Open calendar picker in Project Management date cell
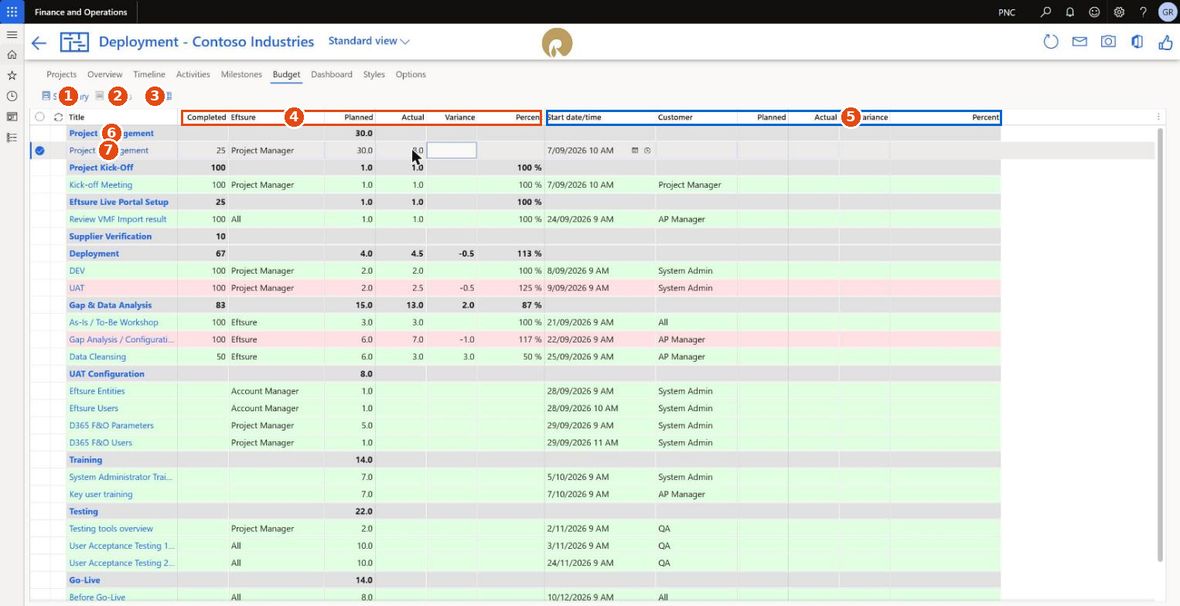 (x=635, y=151)
